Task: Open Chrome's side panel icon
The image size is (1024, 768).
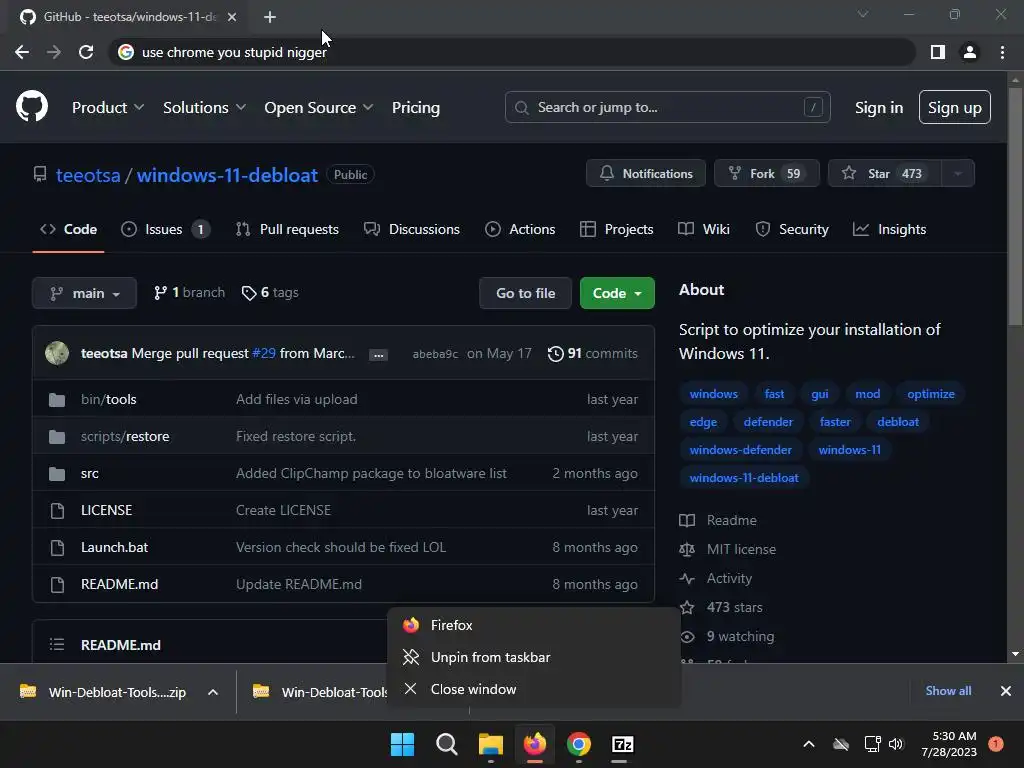Action: (938, 52)
